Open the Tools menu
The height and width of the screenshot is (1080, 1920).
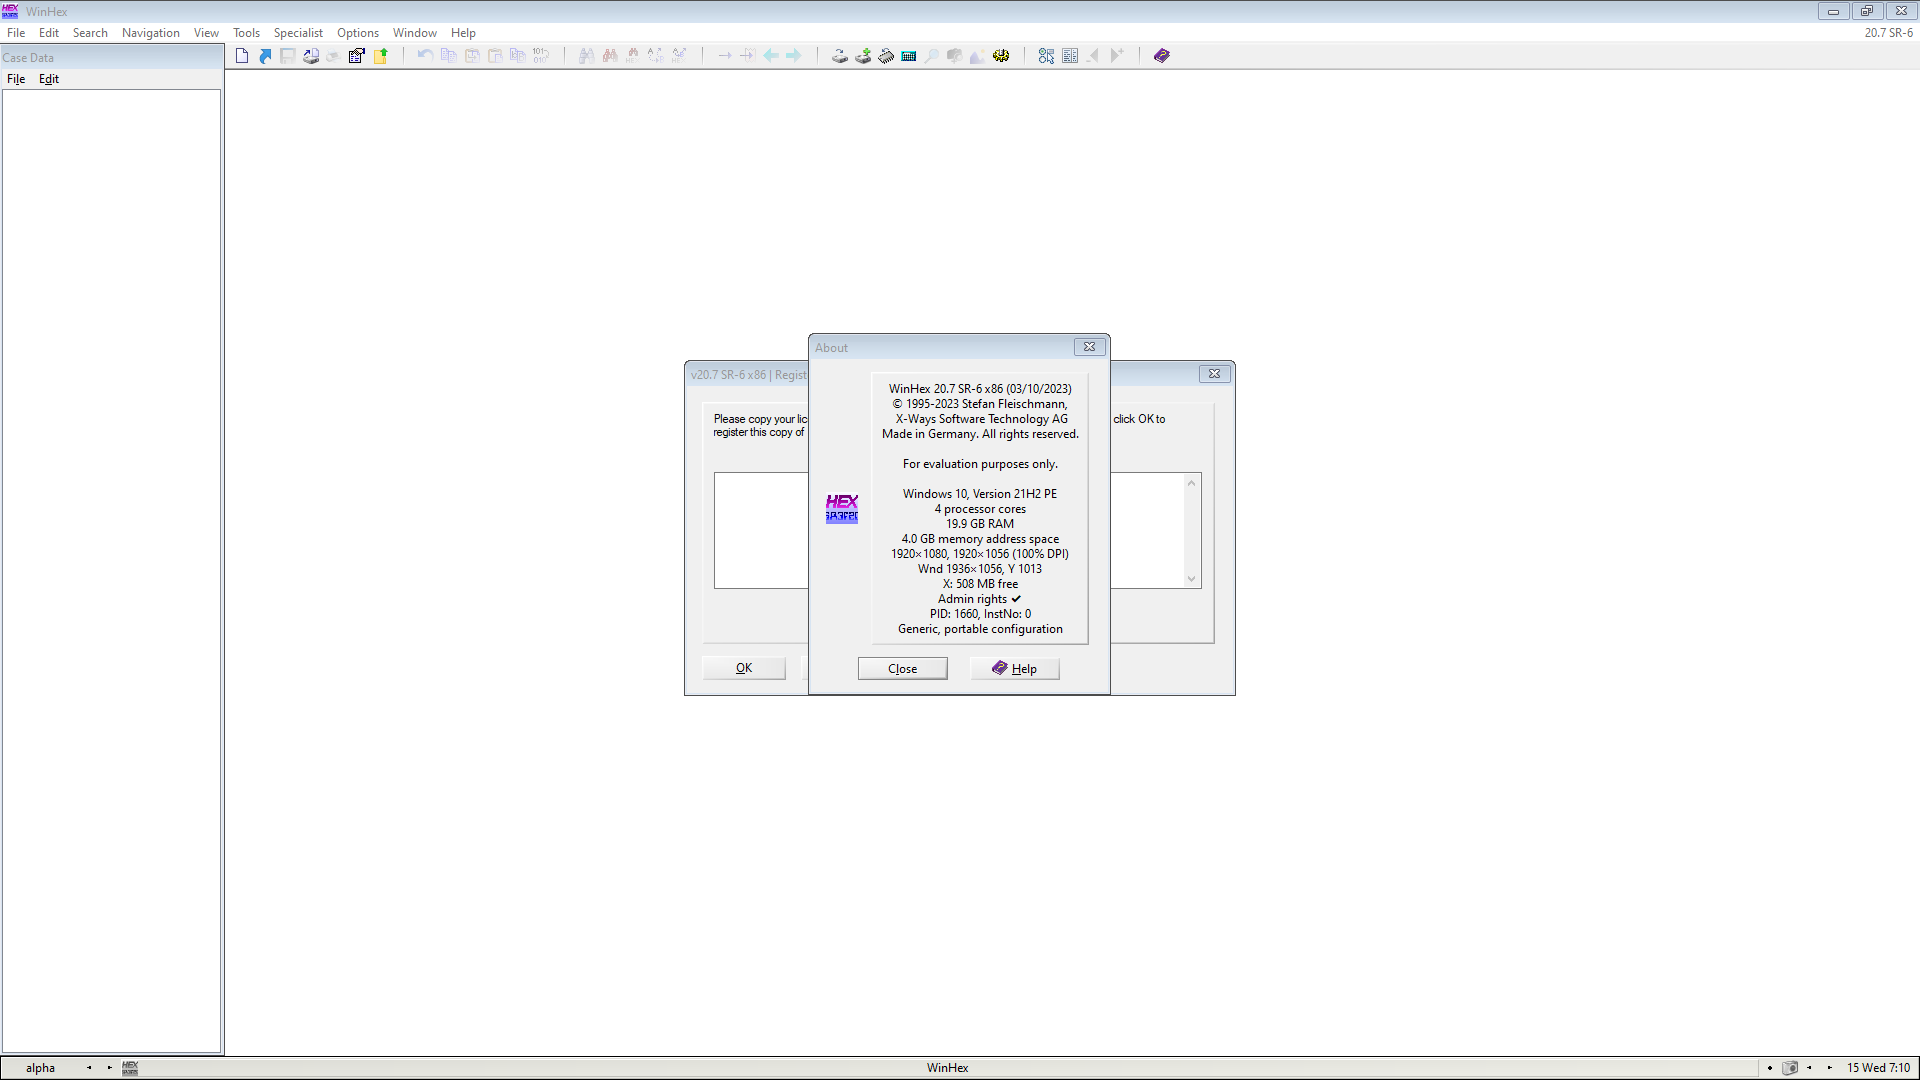pyautogui.click(x=246, y=33)
